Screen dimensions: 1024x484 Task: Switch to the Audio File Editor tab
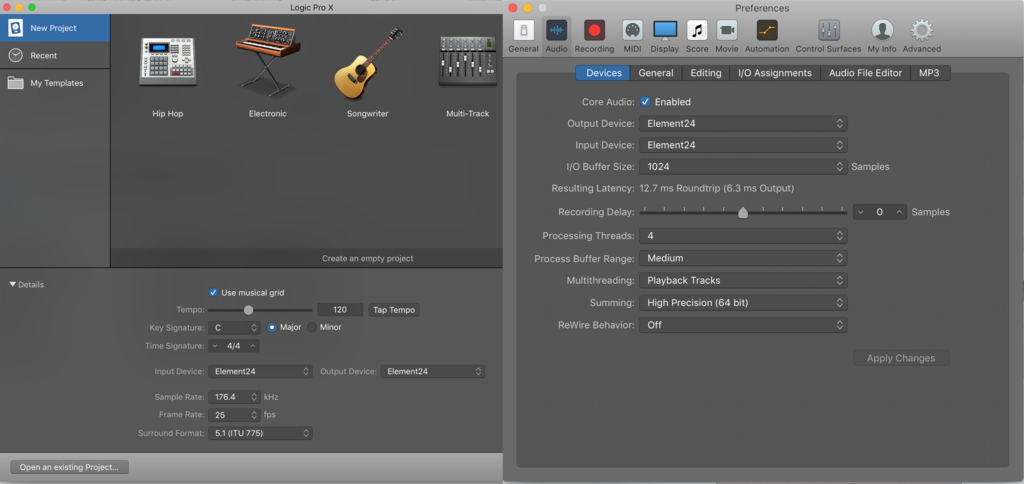point(865,73)
